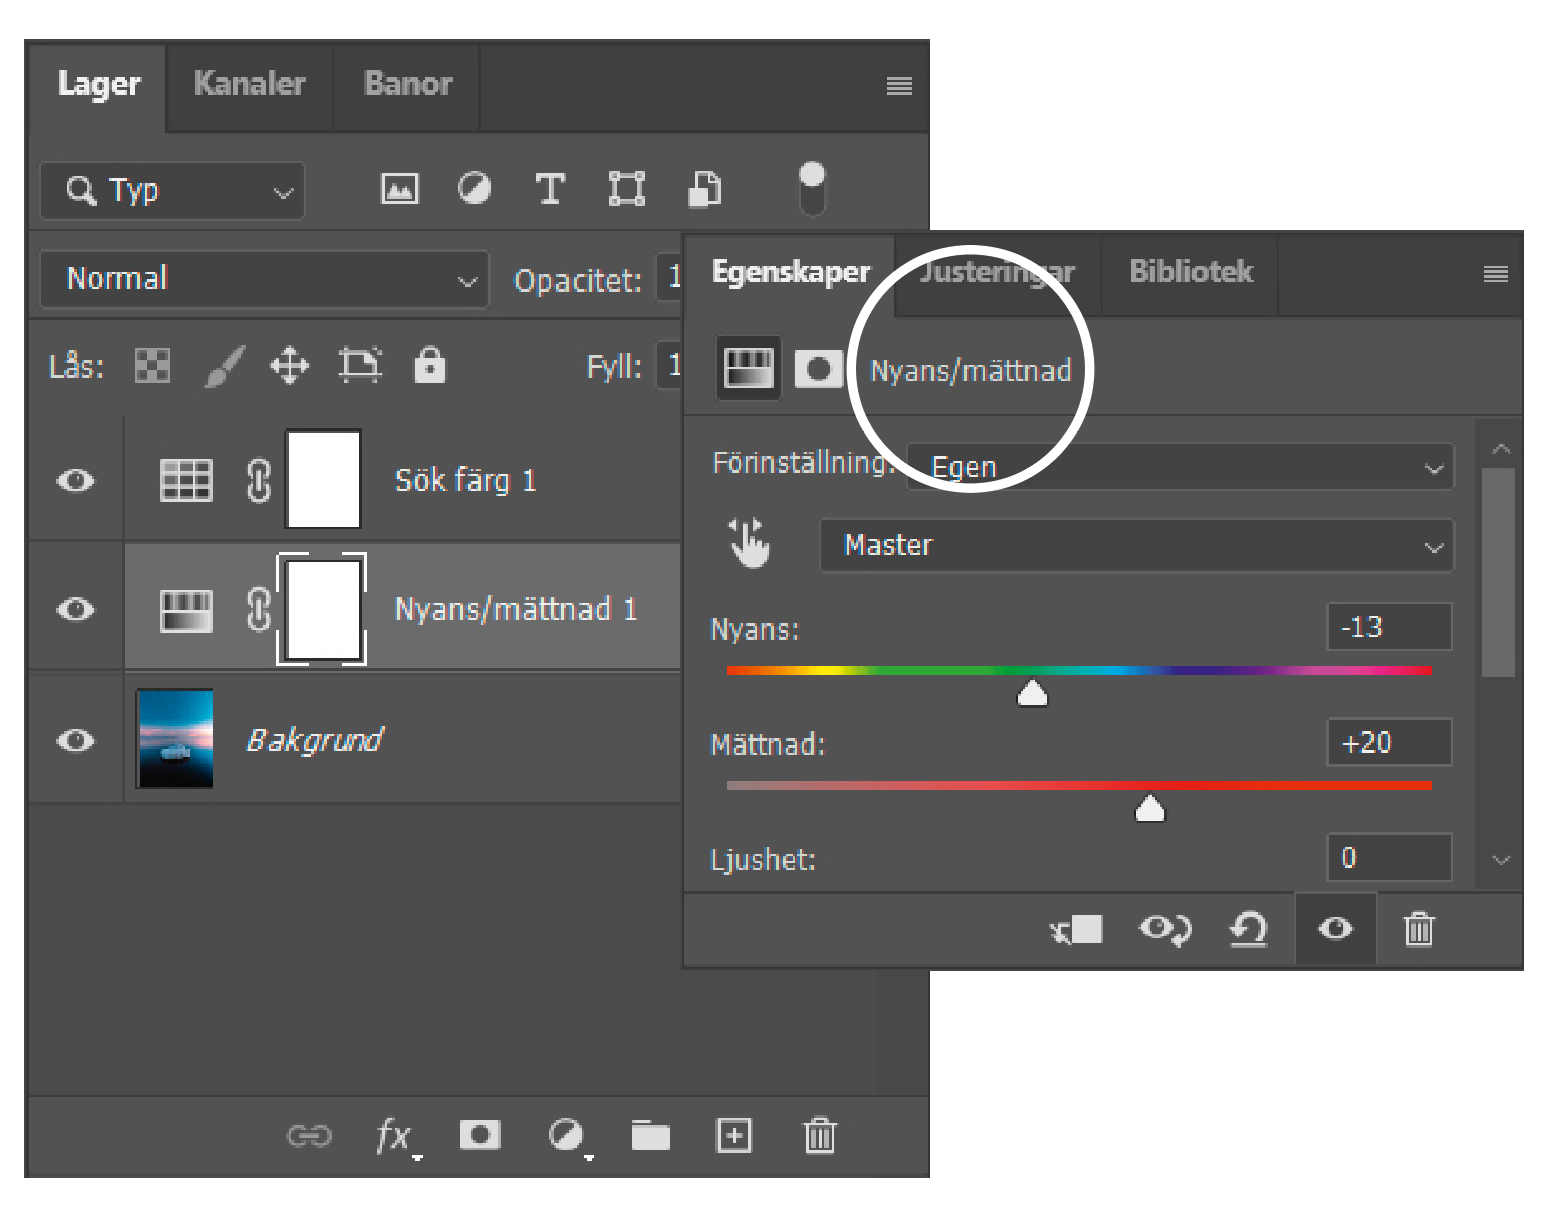Expand the Förinställning preset dropdown
Screen dimensions: 1559x1214
[1180, 467]
